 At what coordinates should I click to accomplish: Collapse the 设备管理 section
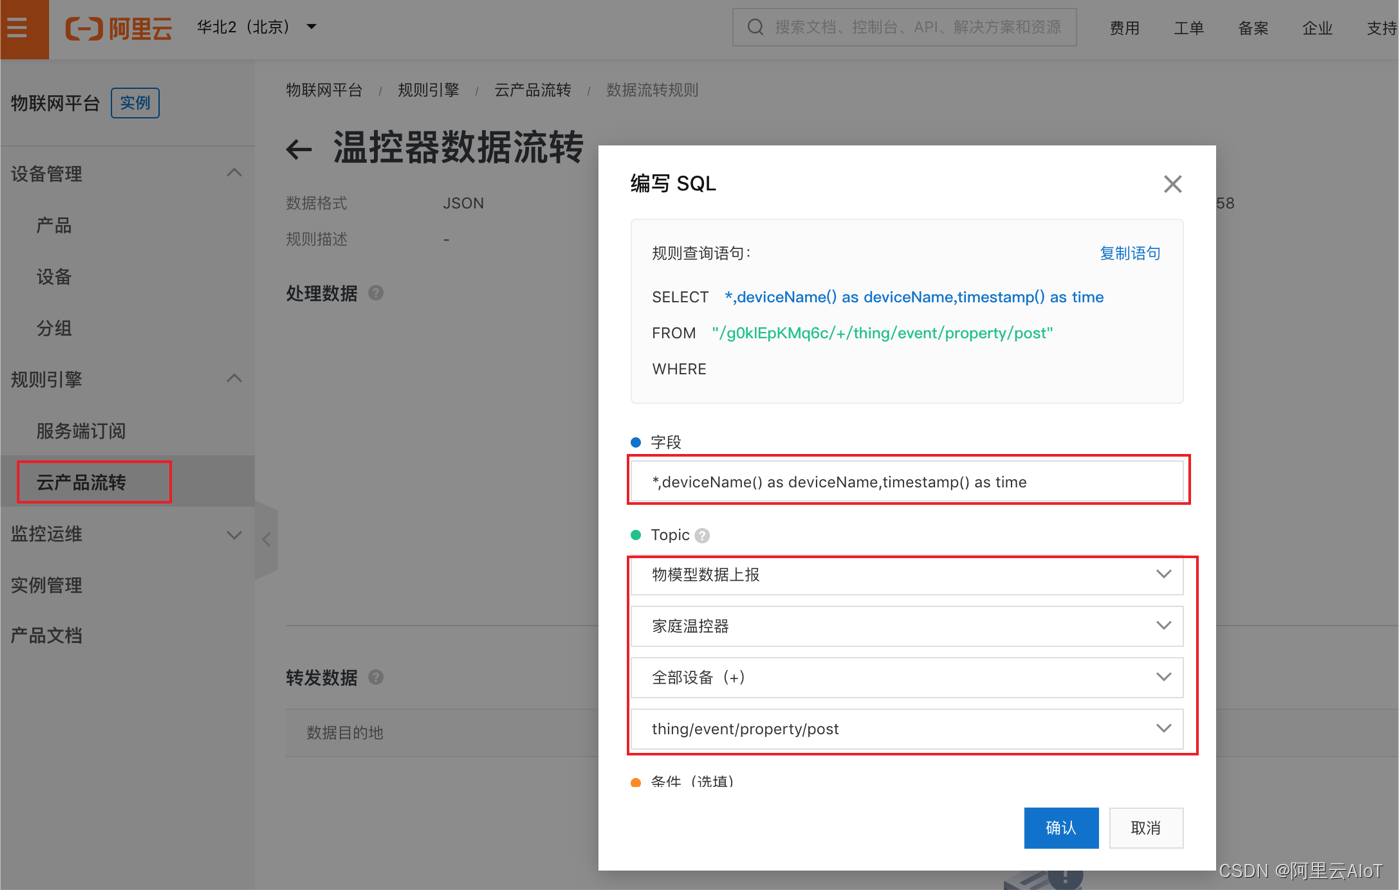(234, 173)
